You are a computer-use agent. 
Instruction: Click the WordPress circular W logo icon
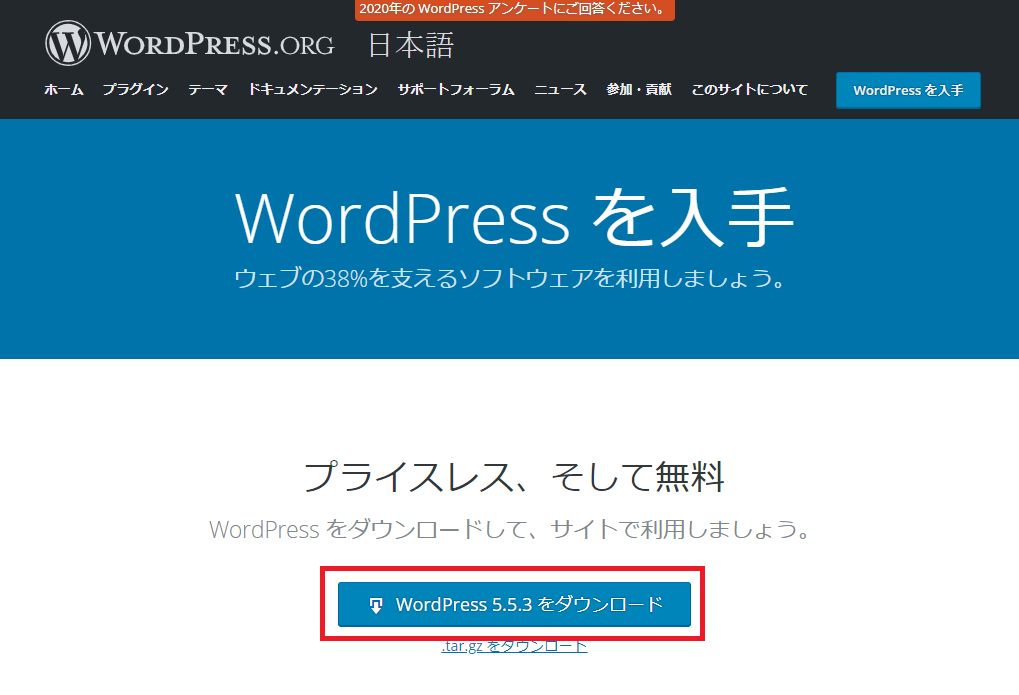point(68,44)
